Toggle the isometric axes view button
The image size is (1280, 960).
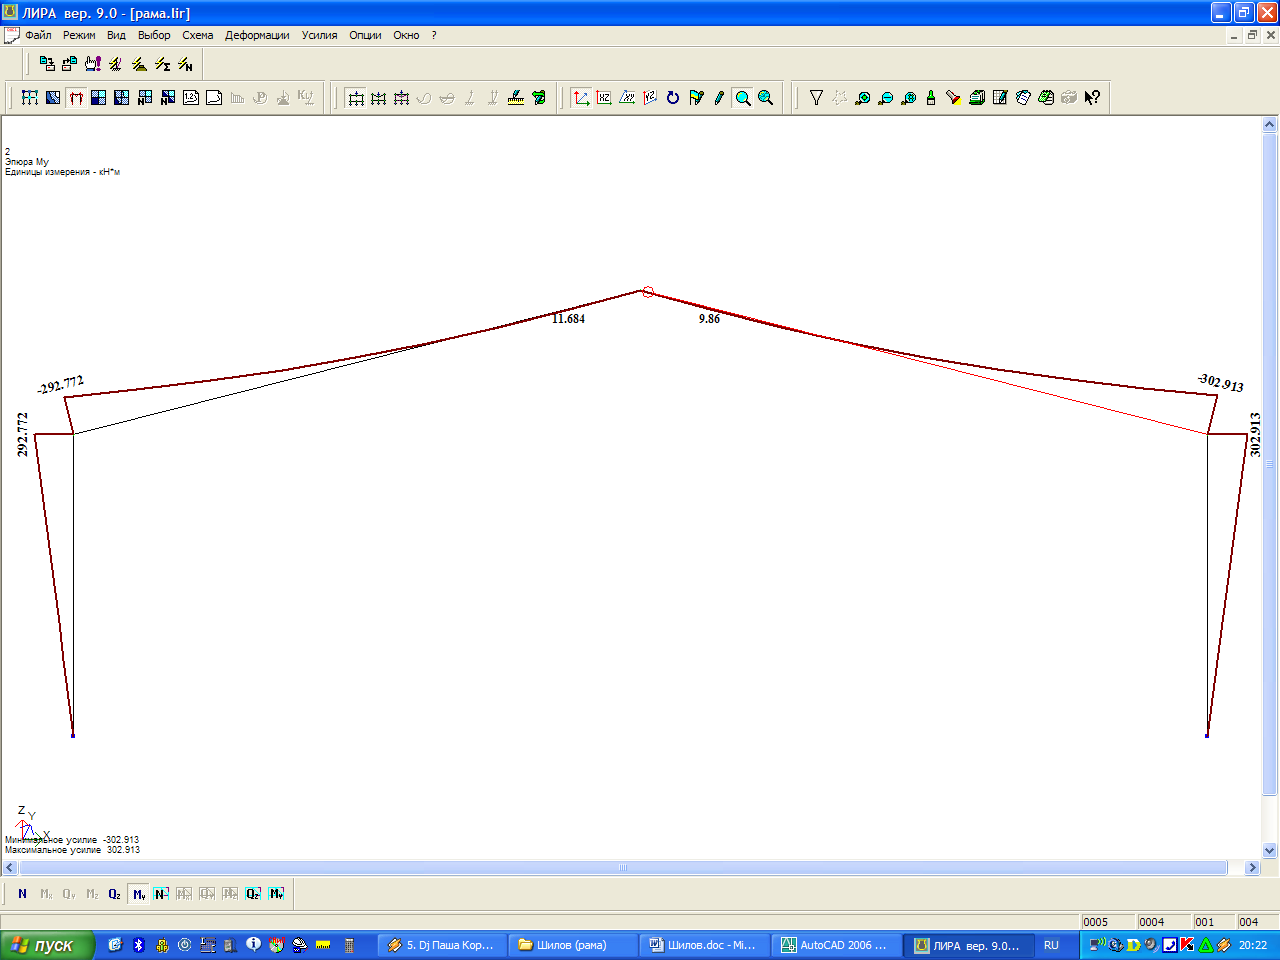tap(581, 97)
